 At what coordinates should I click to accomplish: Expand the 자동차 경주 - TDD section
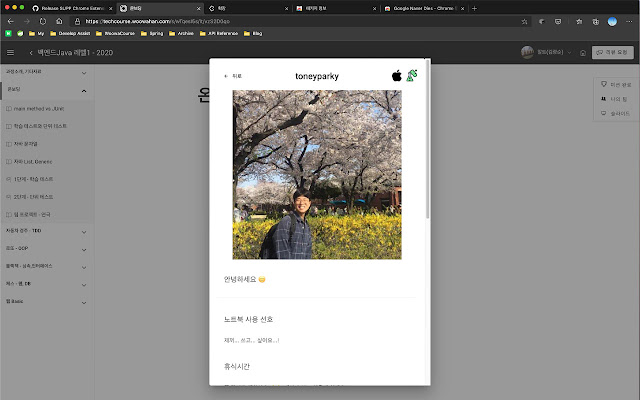coord(84,232)
